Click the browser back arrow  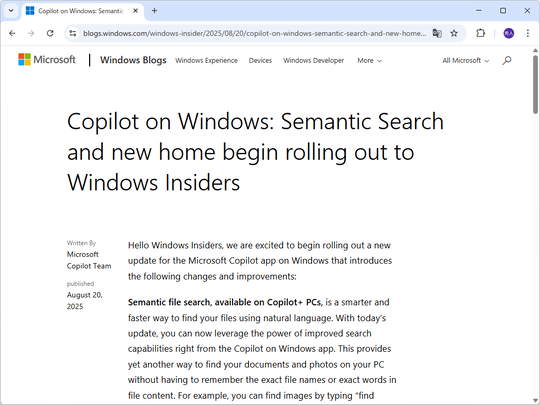[12, 33]
